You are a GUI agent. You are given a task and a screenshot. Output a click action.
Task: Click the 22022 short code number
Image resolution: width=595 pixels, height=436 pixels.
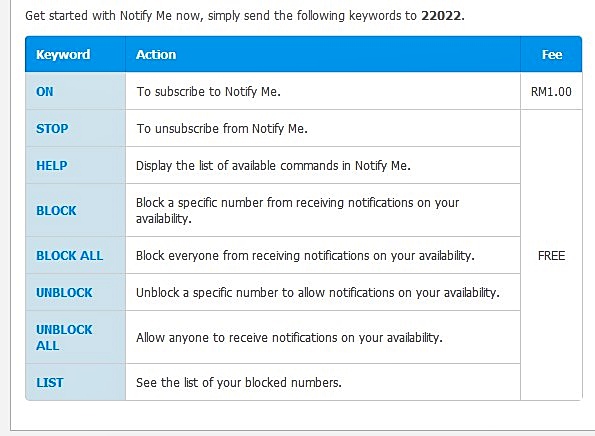point(442,16)
